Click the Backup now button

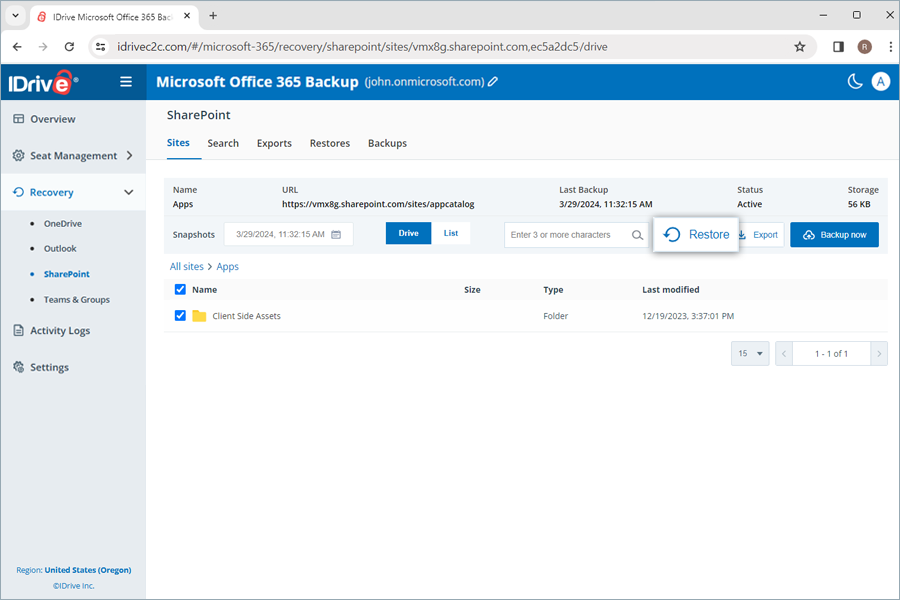(834, 234)
